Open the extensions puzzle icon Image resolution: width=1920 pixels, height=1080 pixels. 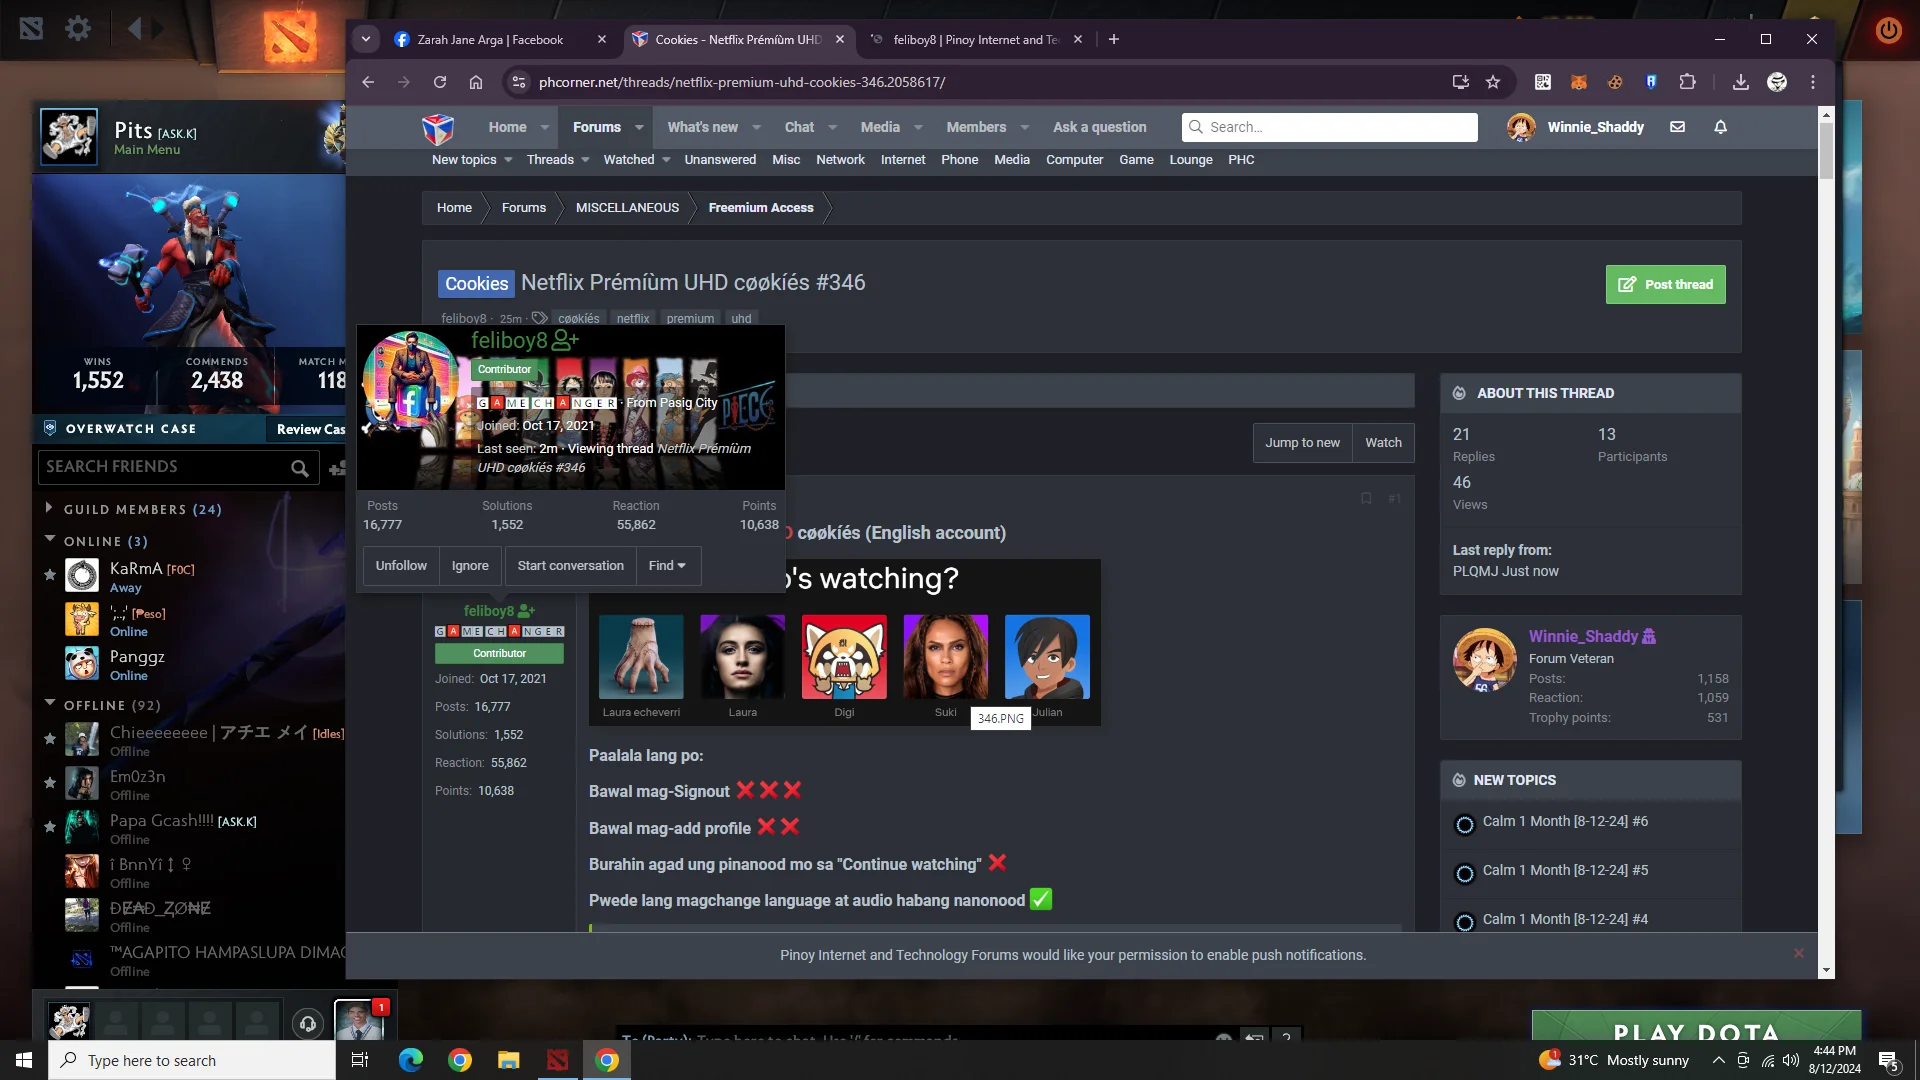pyautogui.click(x=1688, y=82)
